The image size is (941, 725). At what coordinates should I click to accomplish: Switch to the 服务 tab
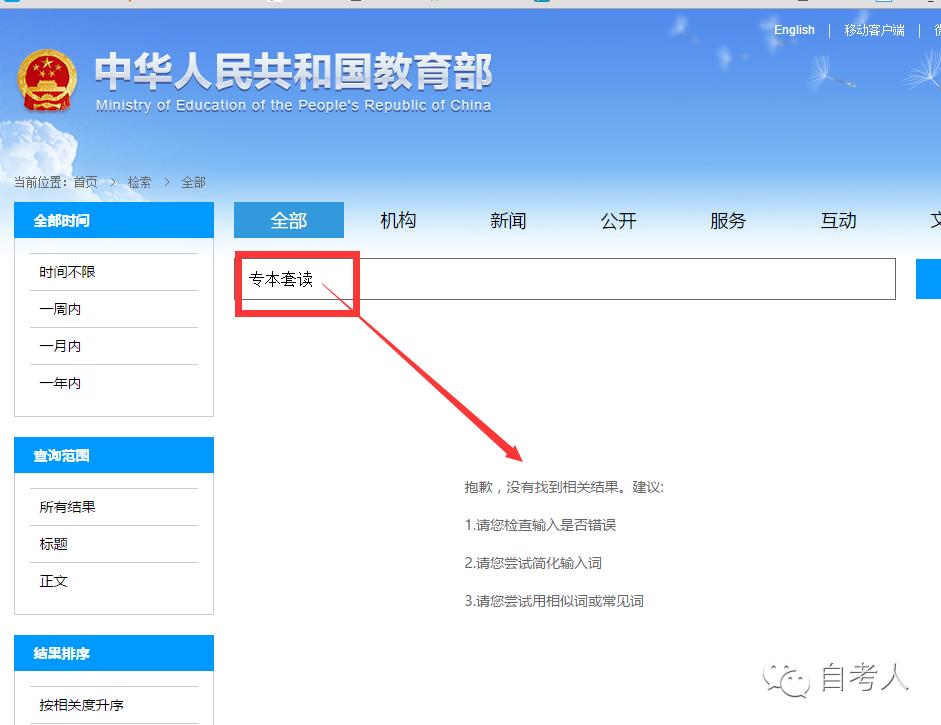tap(728, 220)
